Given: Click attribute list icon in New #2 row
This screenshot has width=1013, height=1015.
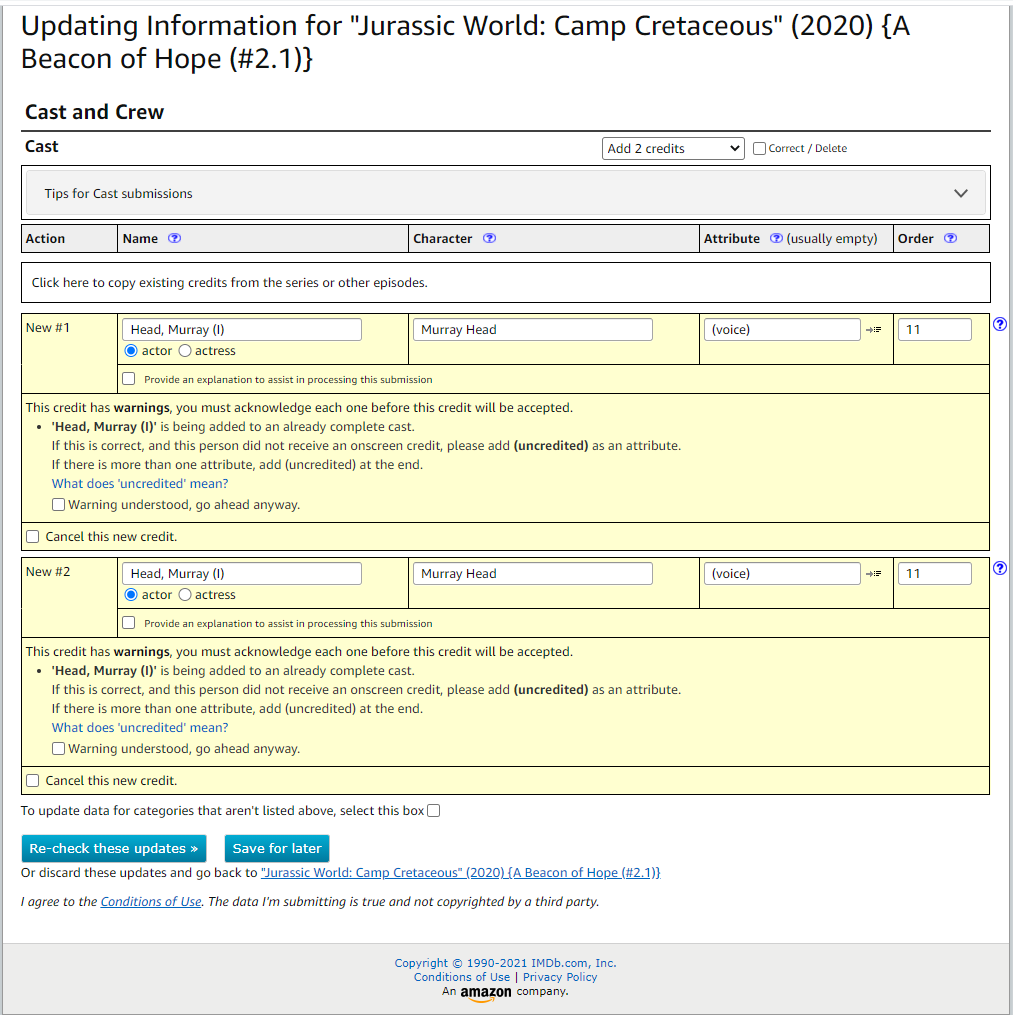Looking at the screenshot, I should coord(874,574).
